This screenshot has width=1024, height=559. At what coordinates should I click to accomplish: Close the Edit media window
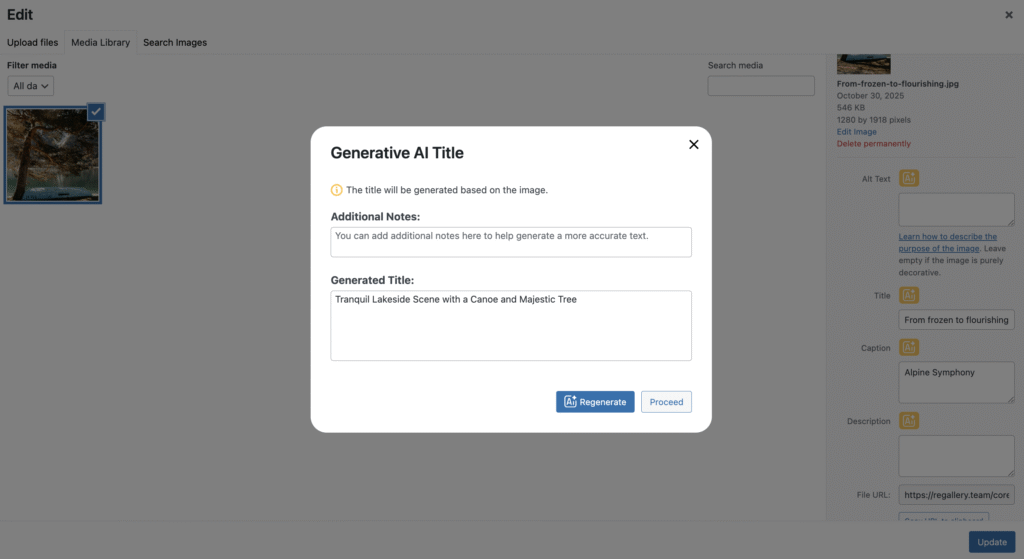click(1008, 15)
